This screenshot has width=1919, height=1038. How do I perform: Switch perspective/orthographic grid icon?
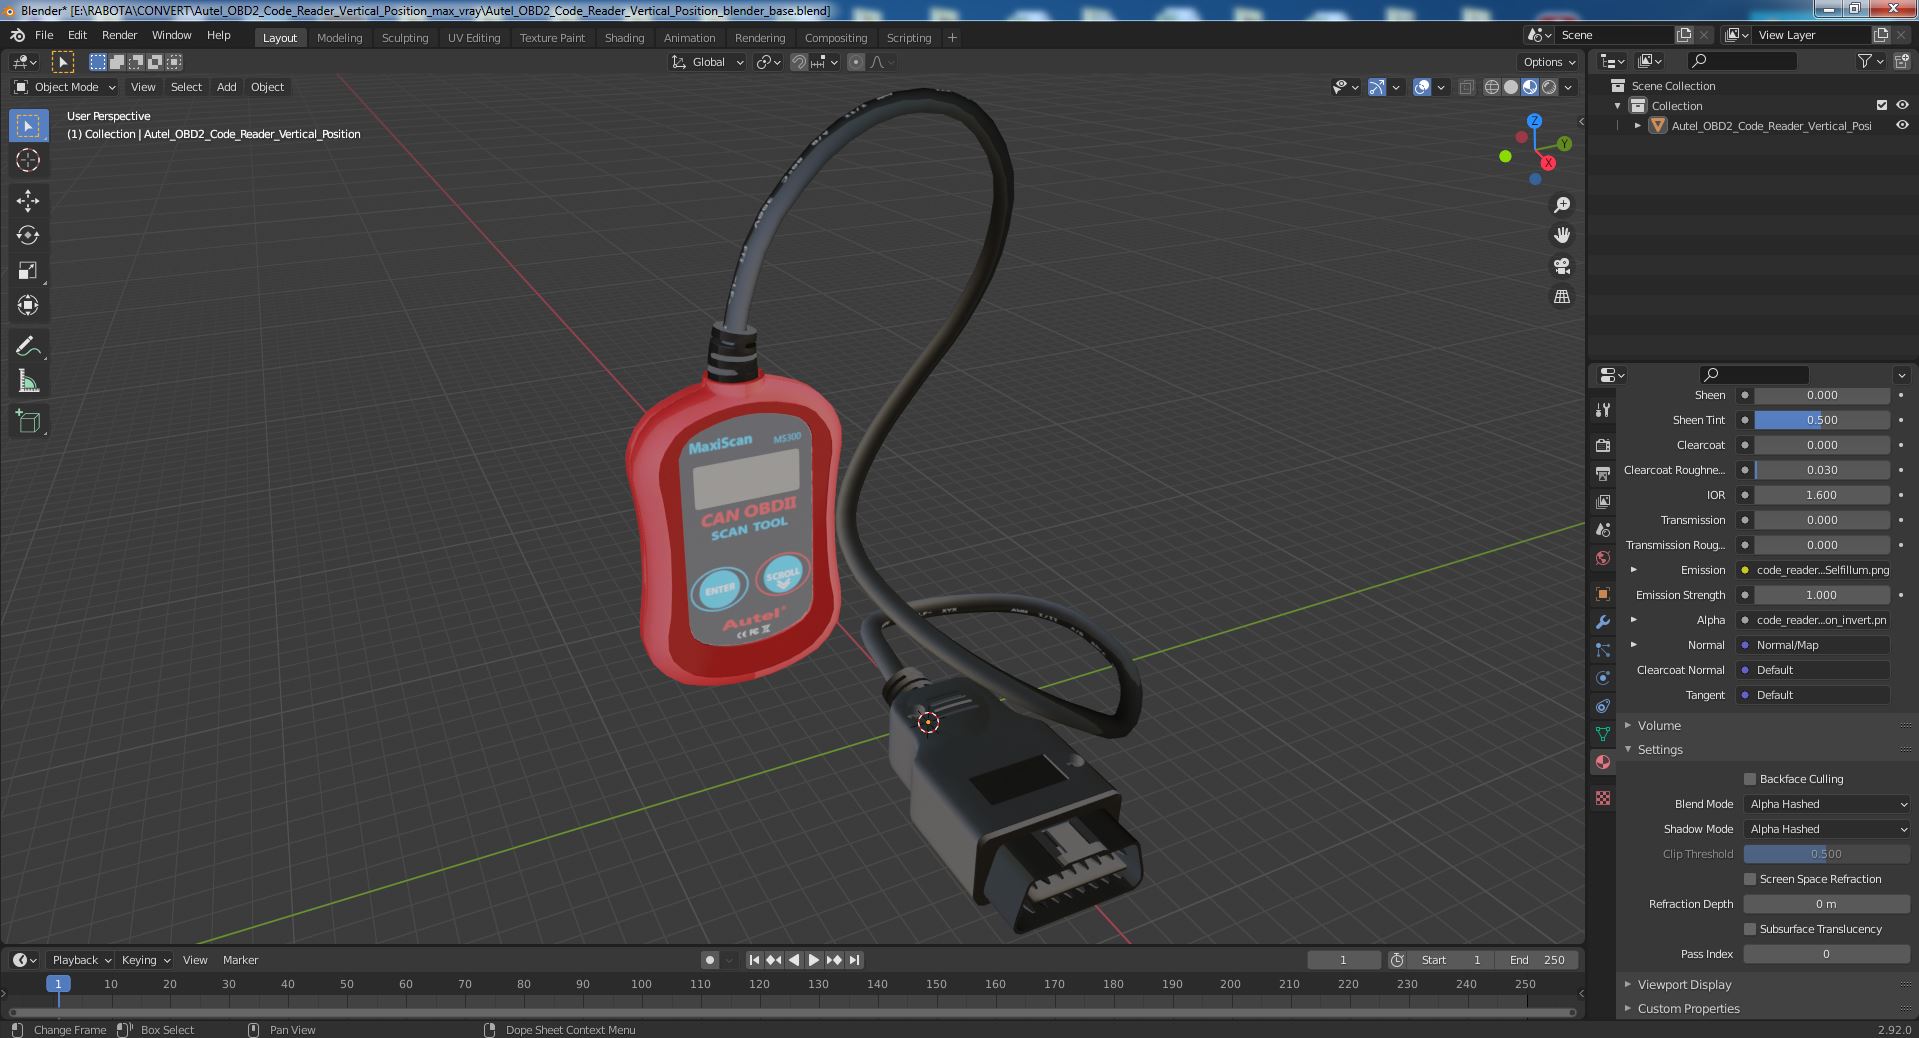pos(1562,297)
